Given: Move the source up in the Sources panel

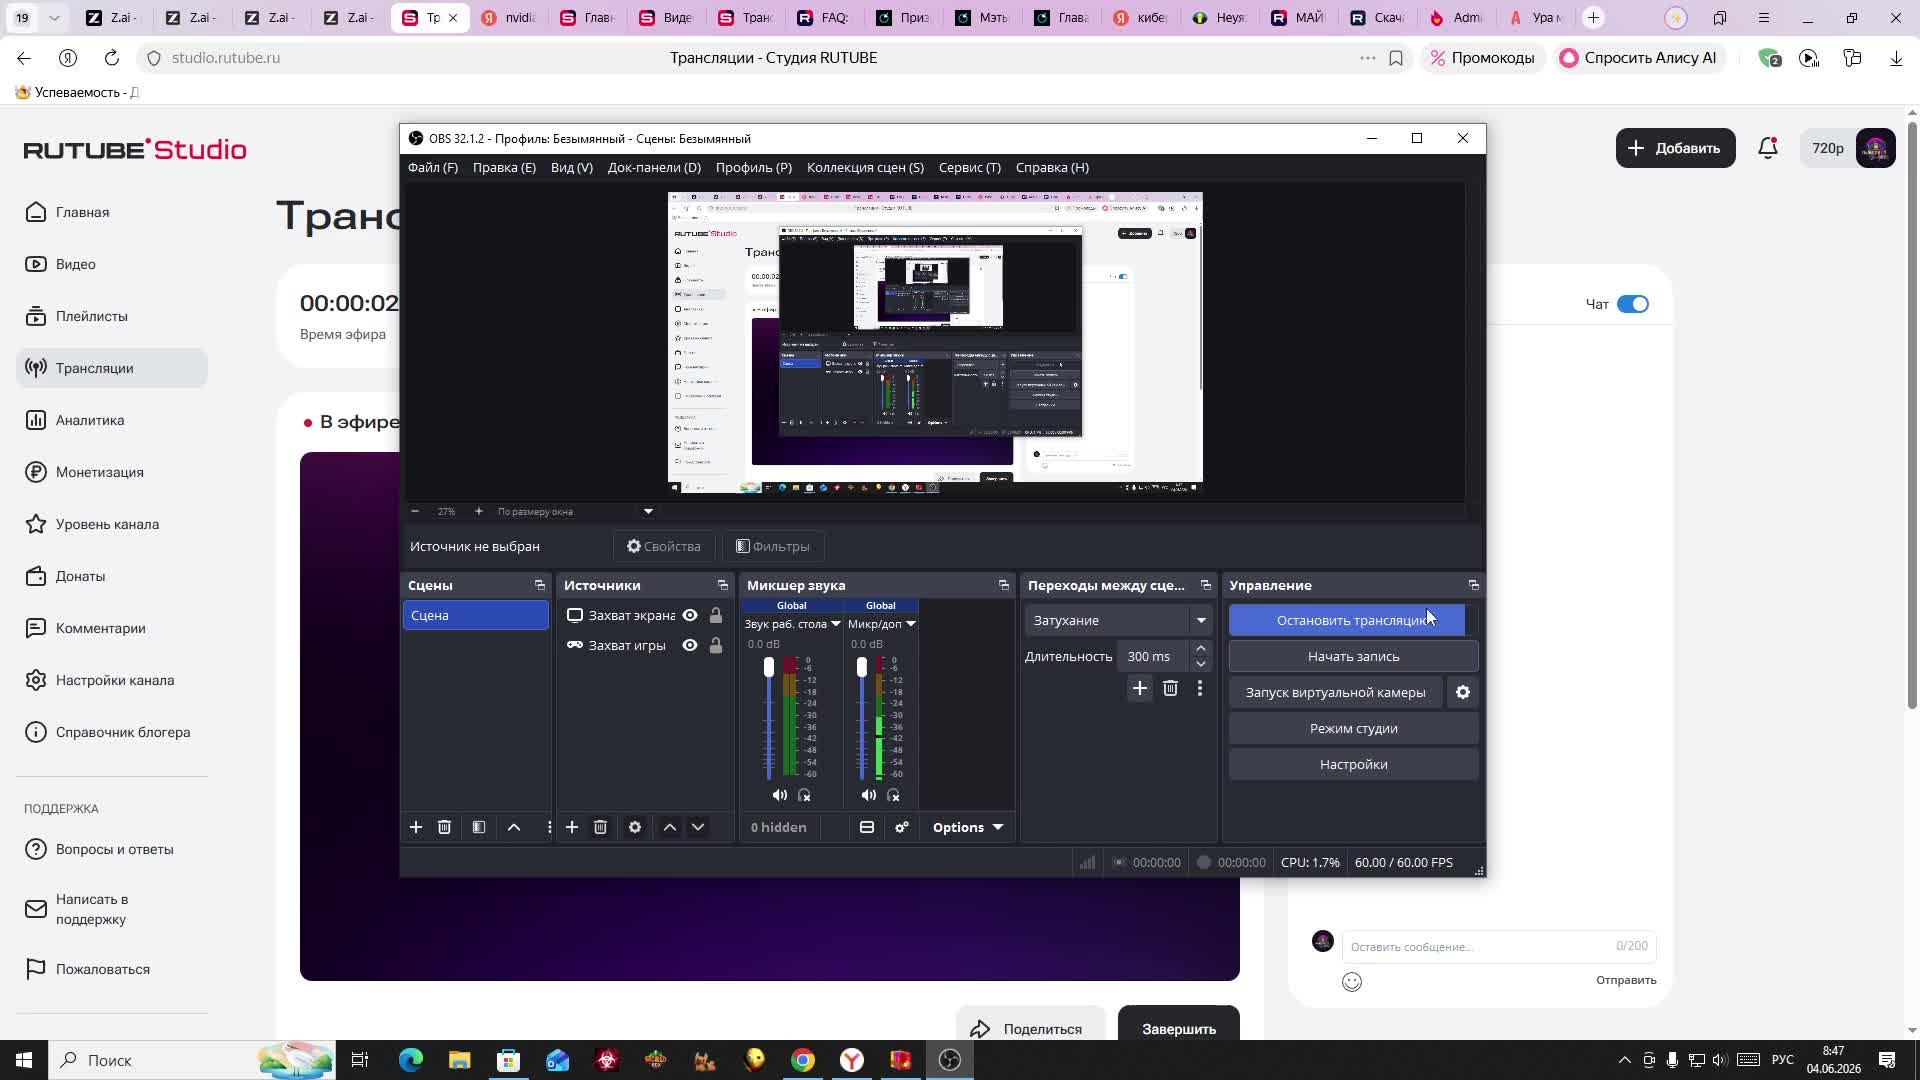Looking at the screenshot, I should pos(670,827).
